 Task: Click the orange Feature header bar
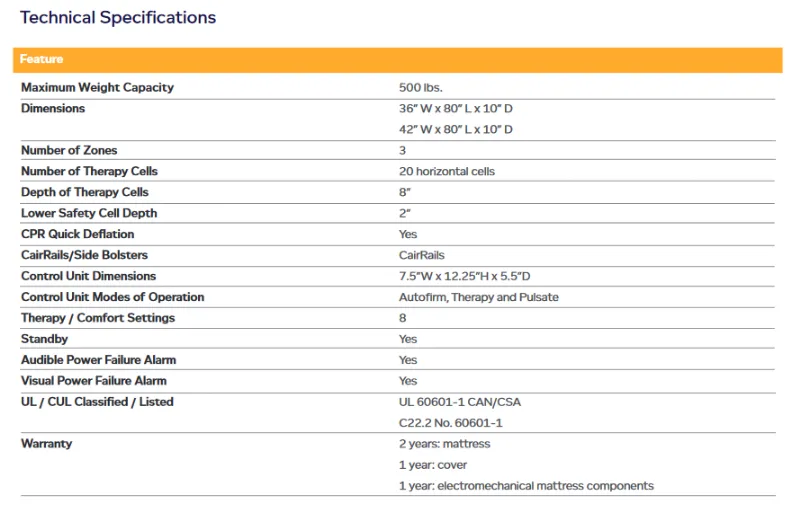[x=397, y=60]
